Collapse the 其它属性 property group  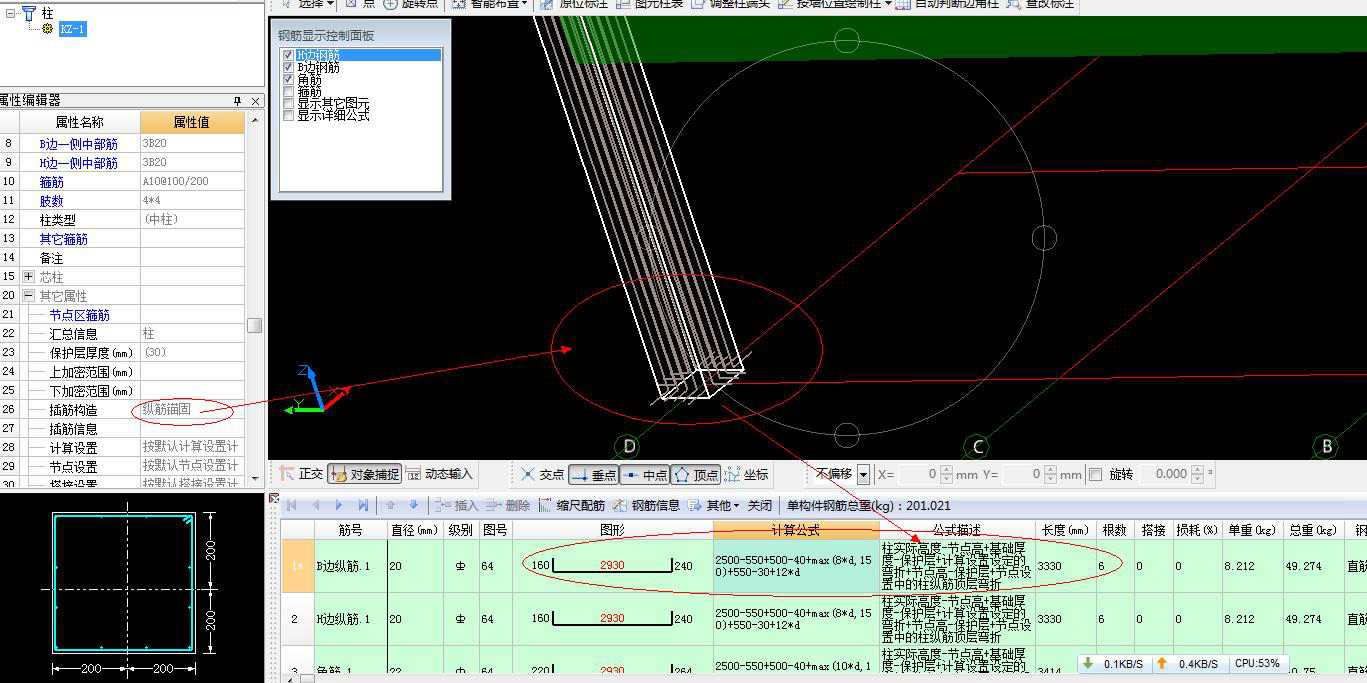(x=28, y=296)
